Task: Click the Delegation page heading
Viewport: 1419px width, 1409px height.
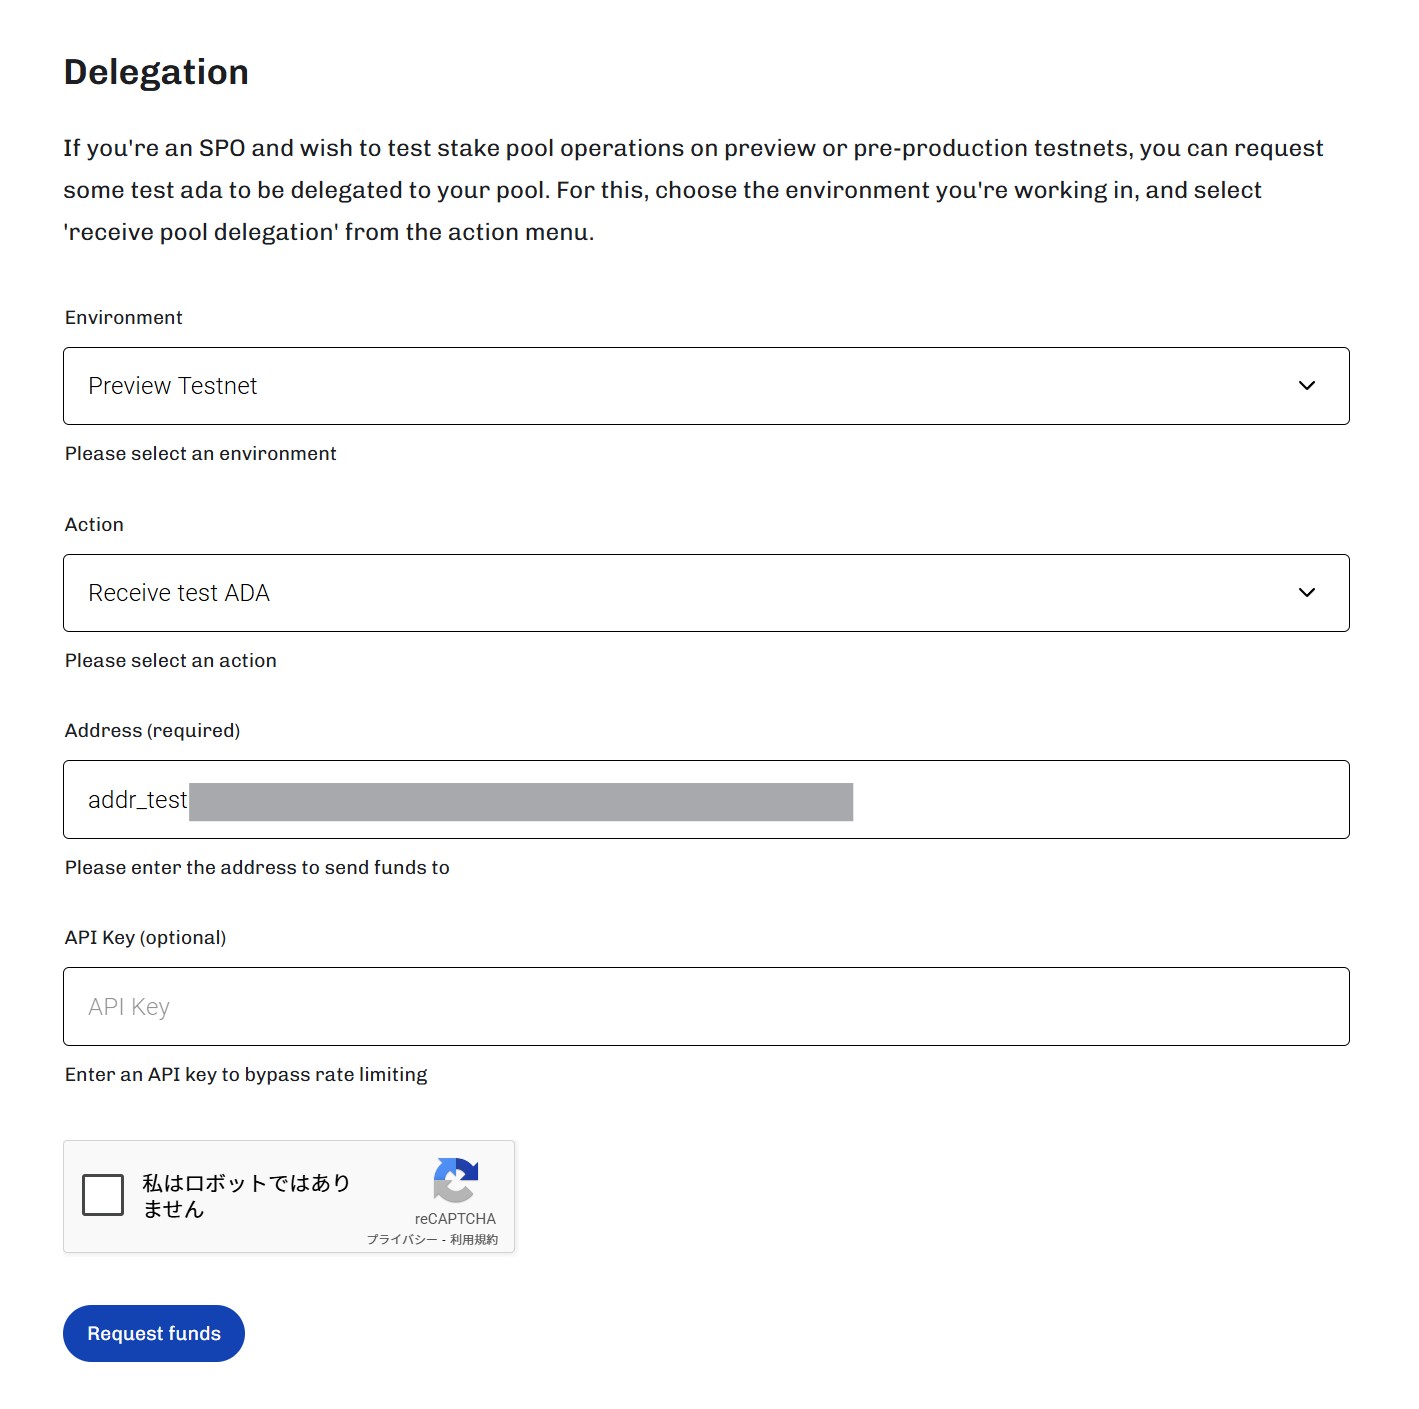Action: pyautogui.click(x=157, y=73)
